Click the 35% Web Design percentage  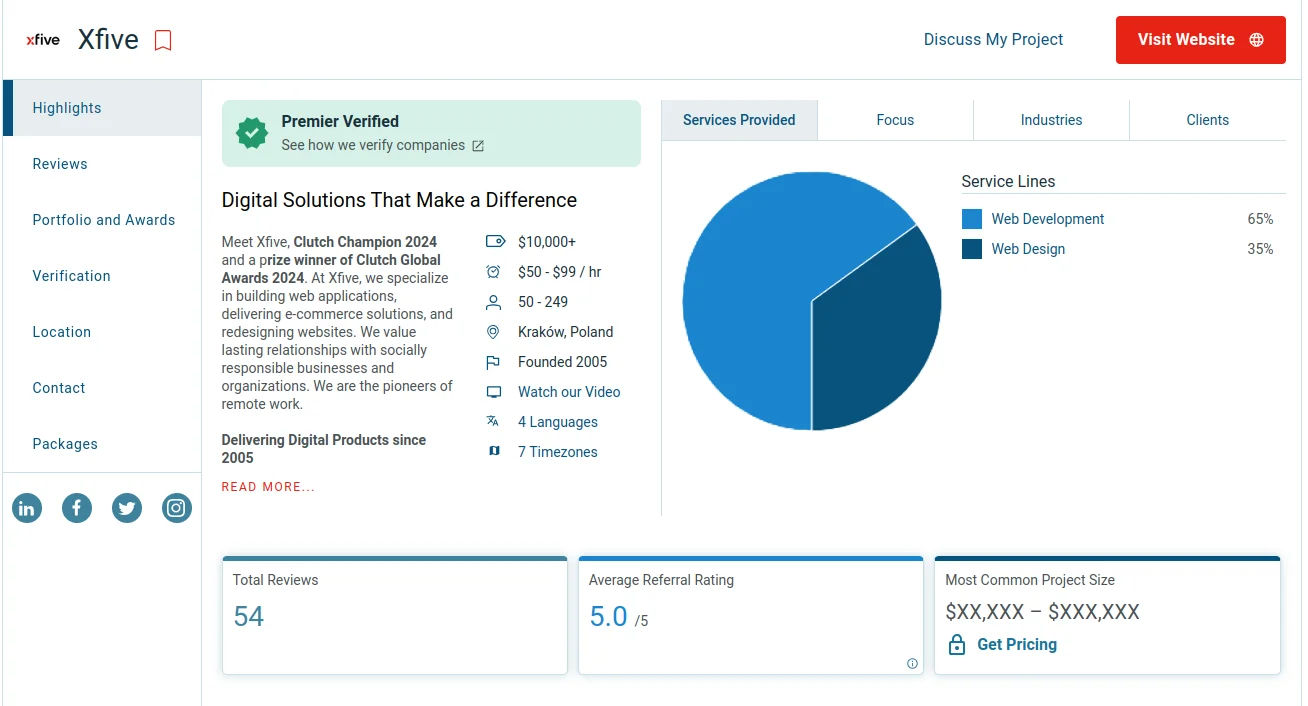click(1260, 249)
